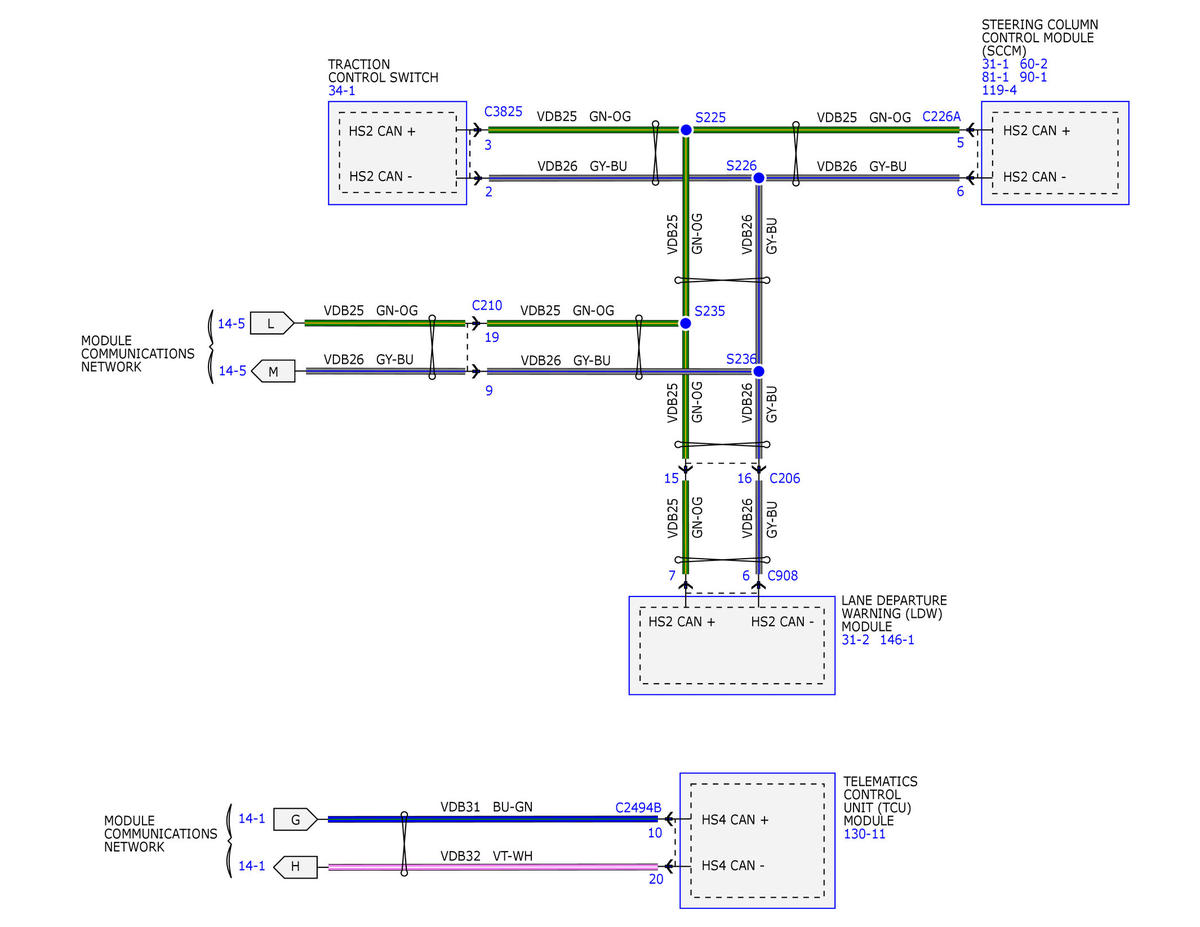Open the 146-1 link beside LDW module

point(897,640)
